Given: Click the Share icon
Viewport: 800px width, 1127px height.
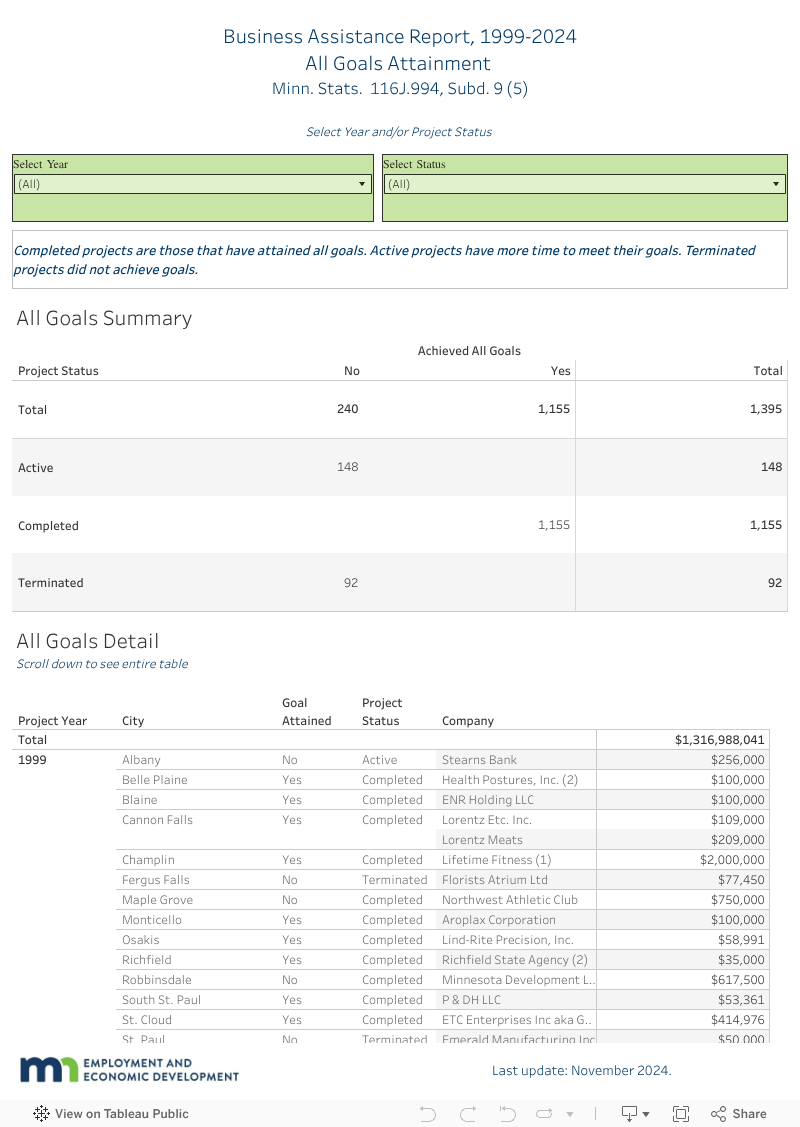Looking at the screenshot, I should coord(738,1113).
